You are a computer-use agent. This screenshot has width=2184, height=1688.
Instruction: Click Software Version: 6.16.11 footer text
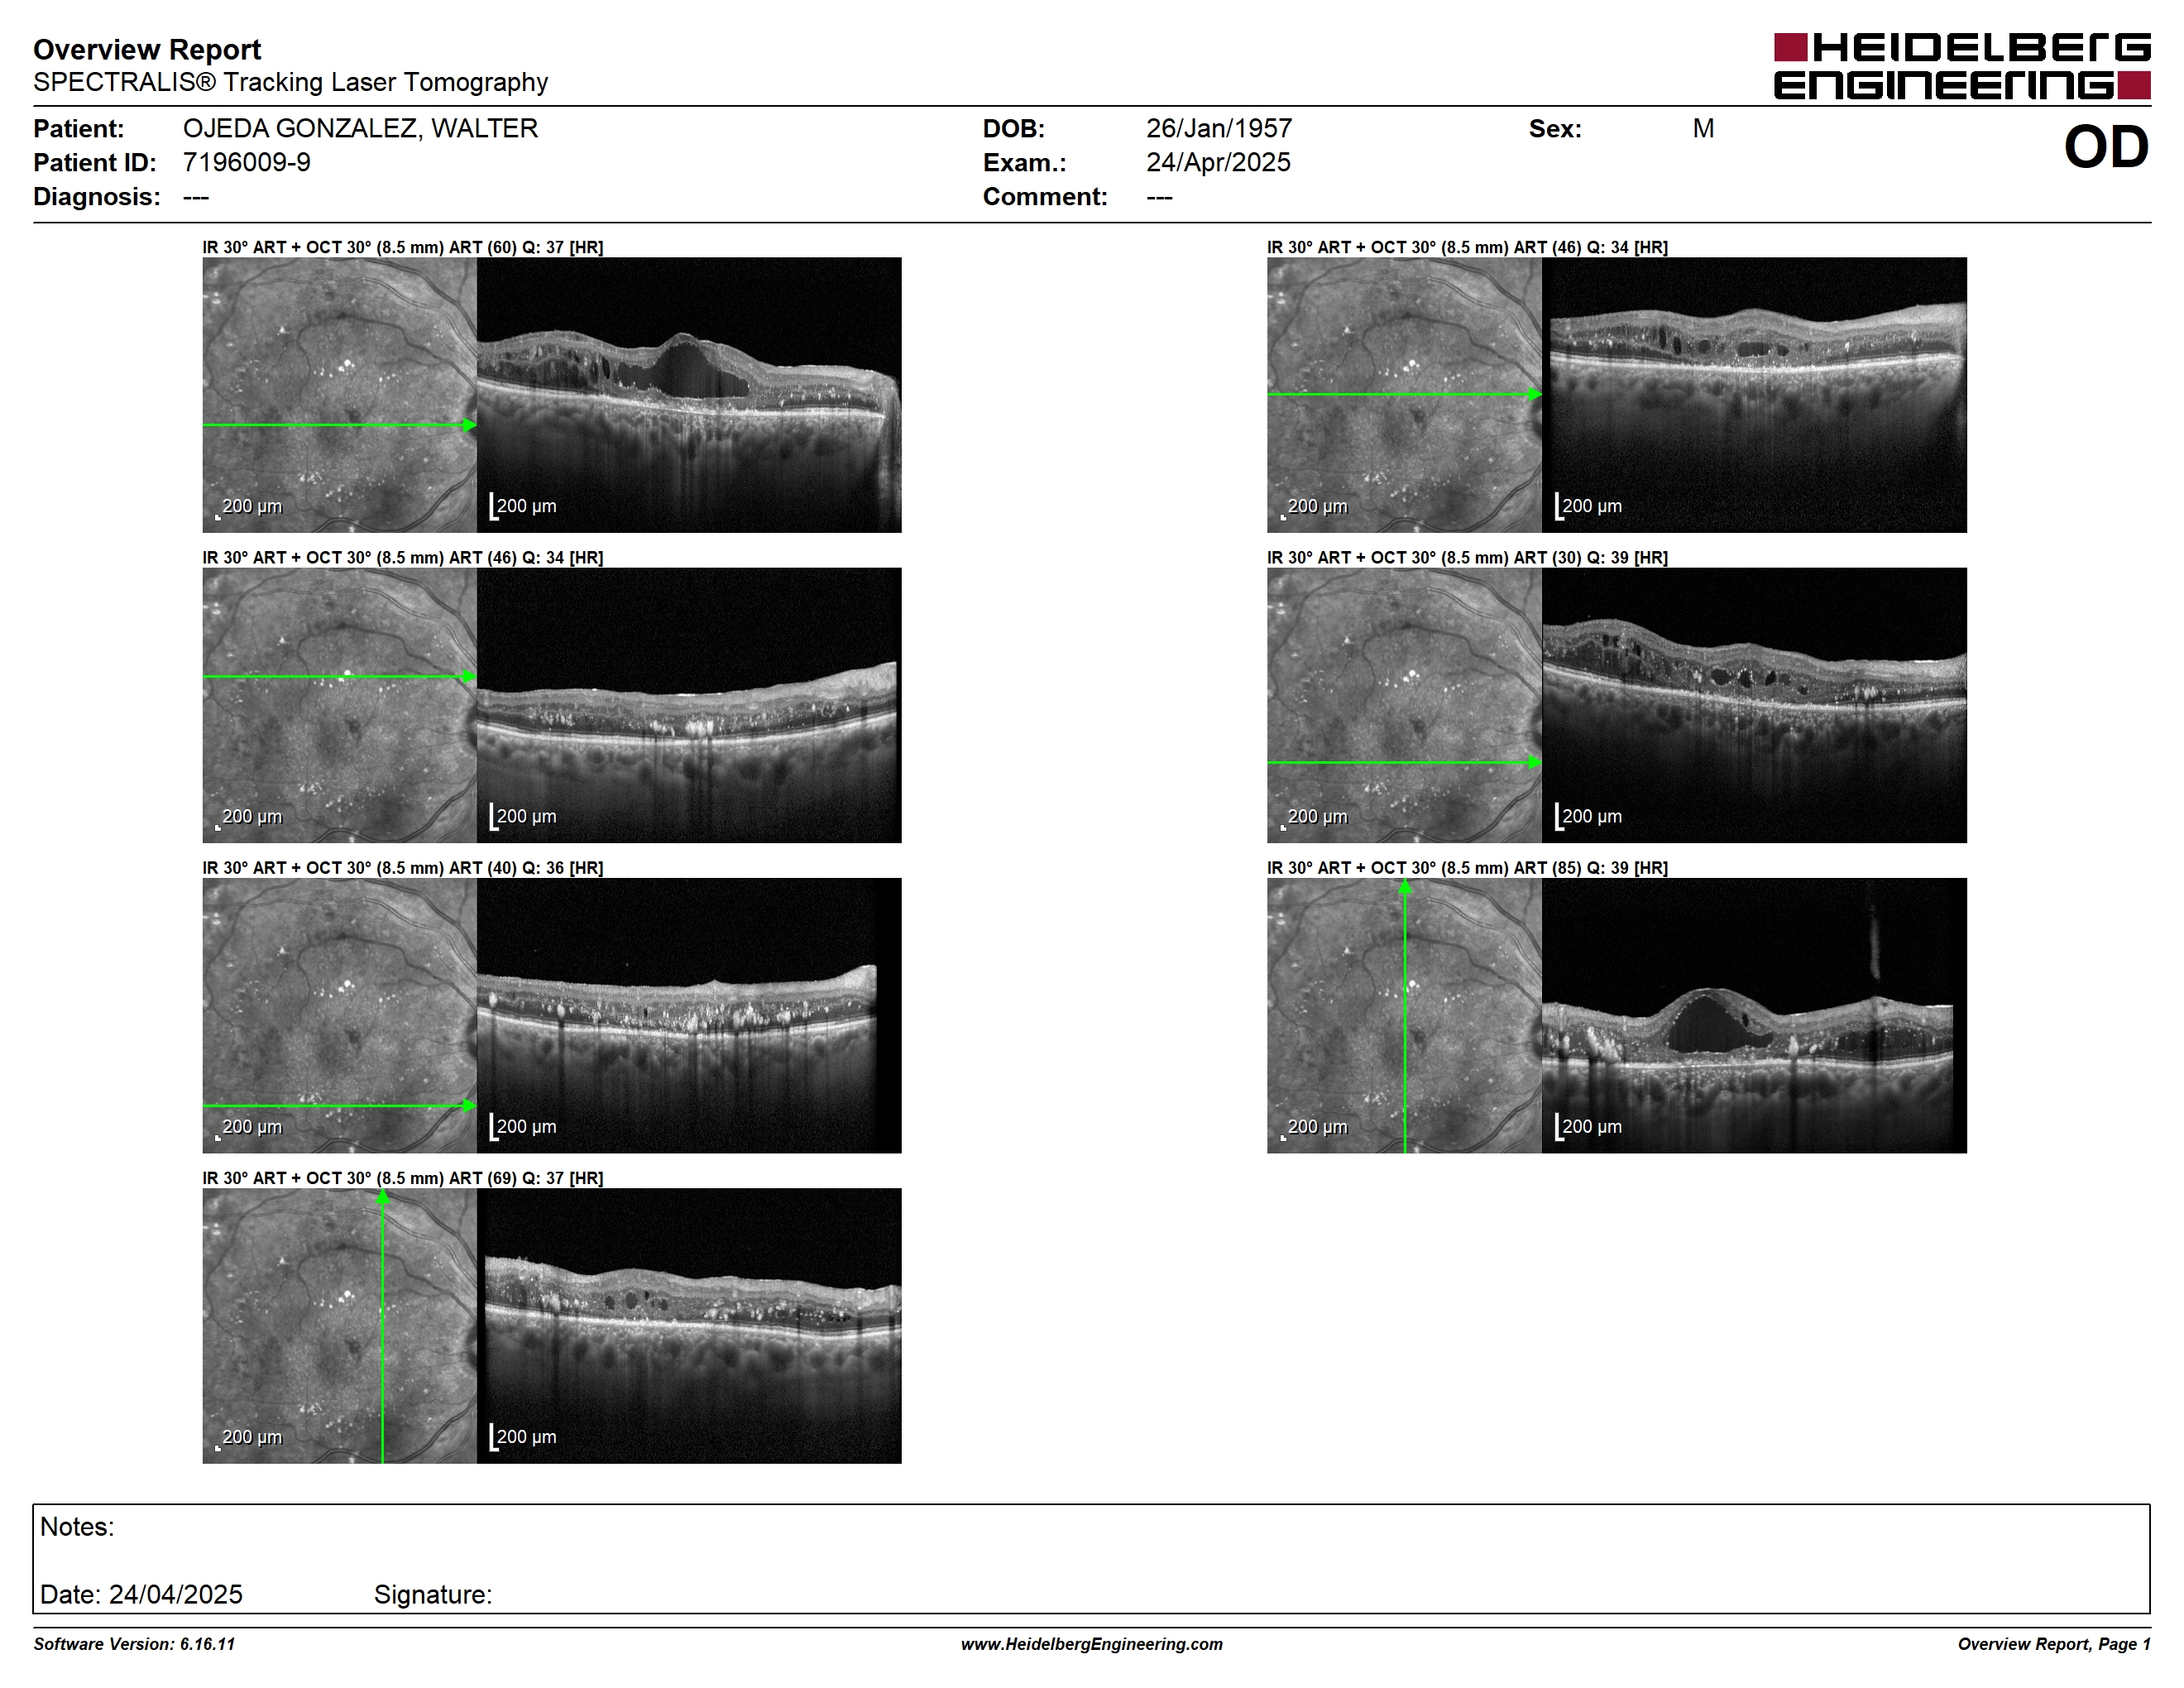[134, 1644]
